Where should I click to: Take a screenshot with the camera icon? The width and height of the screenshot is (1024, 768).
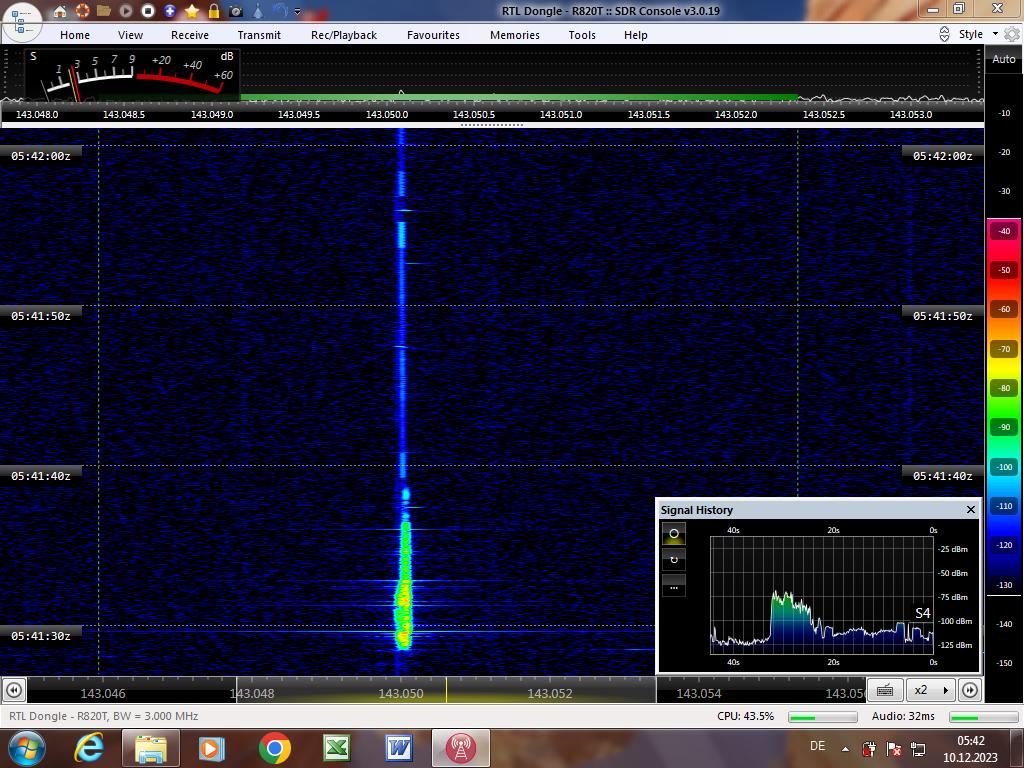[236, 11]
